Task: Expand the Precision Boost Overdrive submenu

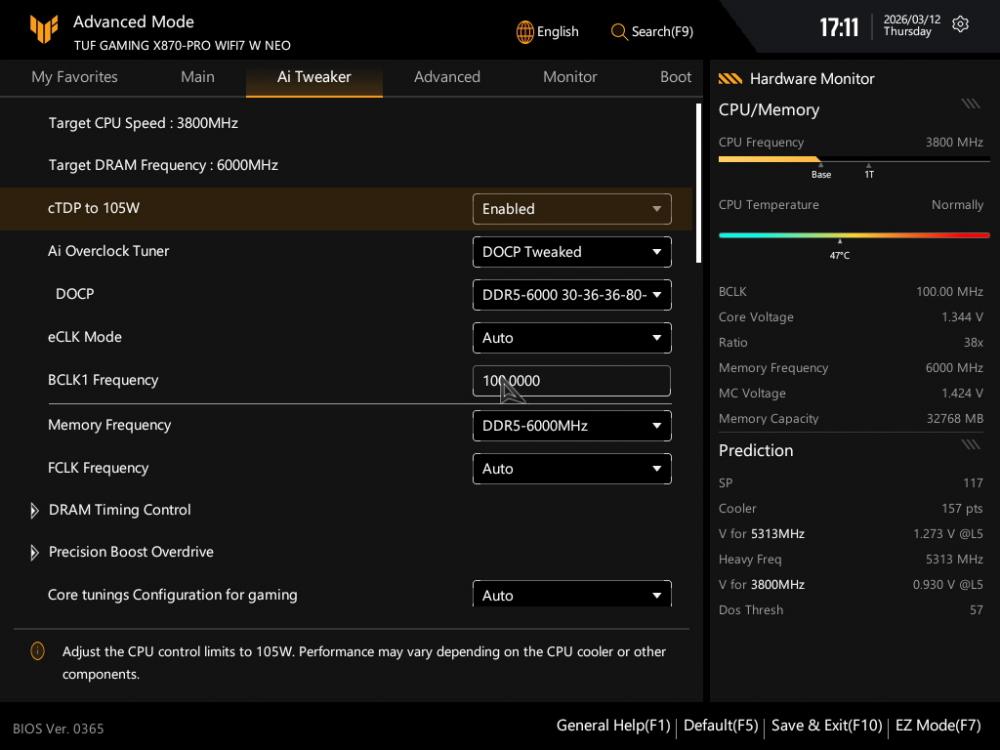Action: click(130, 552)
